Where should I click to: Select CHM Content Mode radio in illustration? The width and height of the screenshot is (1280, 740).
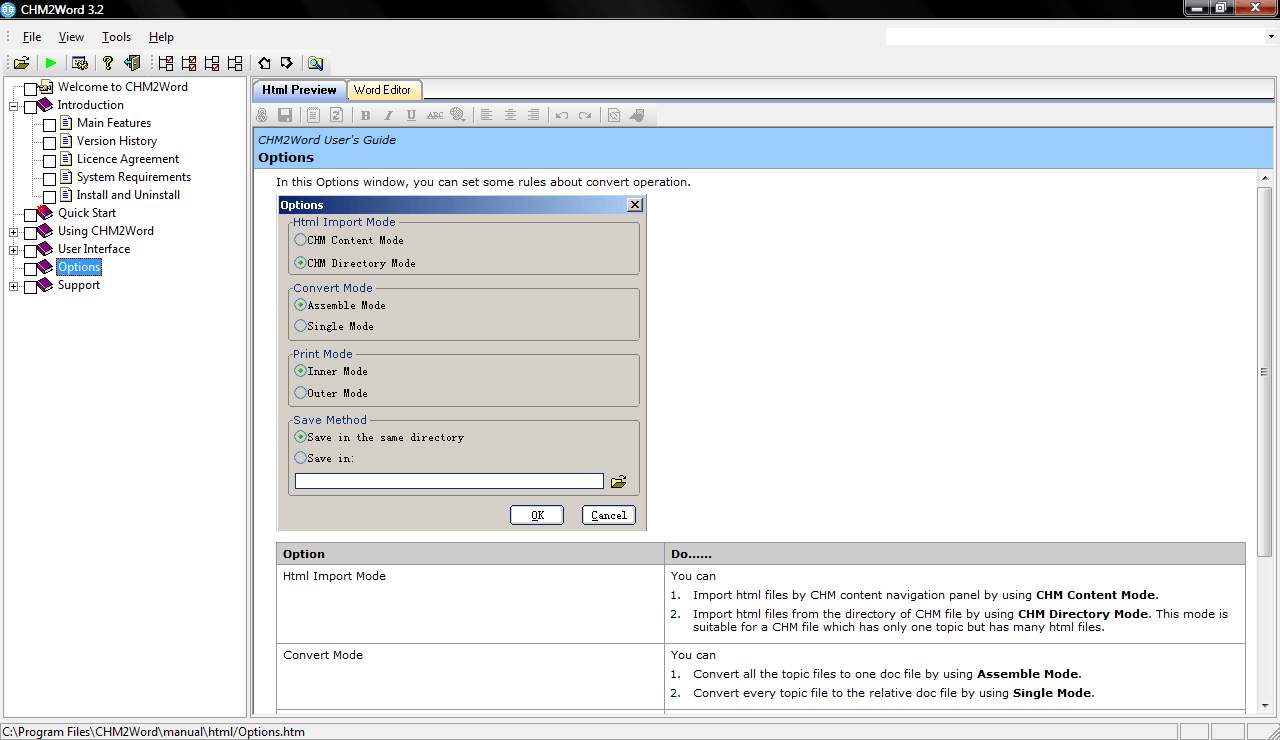[300, 240]
